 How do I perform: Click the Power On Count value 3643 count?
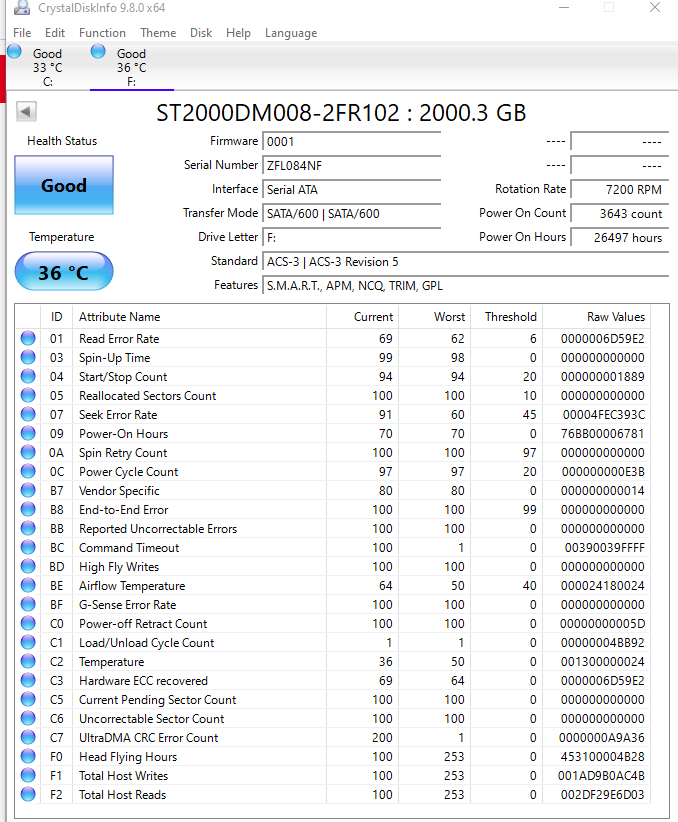[620, 213]
